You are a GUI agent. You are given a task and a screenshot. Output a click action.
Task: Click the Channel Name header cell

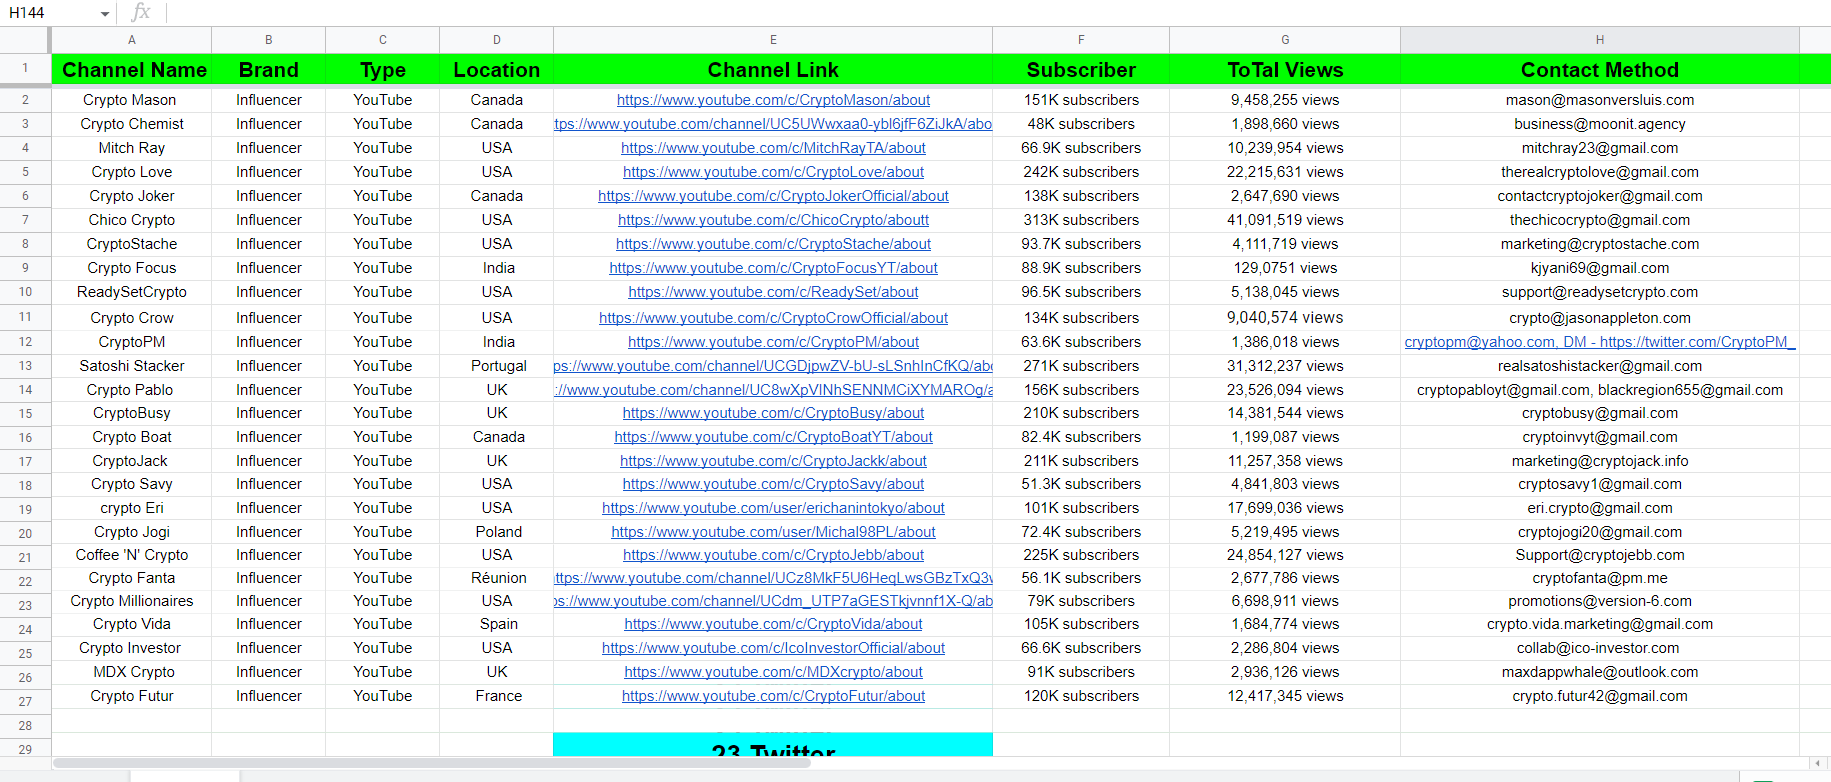tap(131, 70)
